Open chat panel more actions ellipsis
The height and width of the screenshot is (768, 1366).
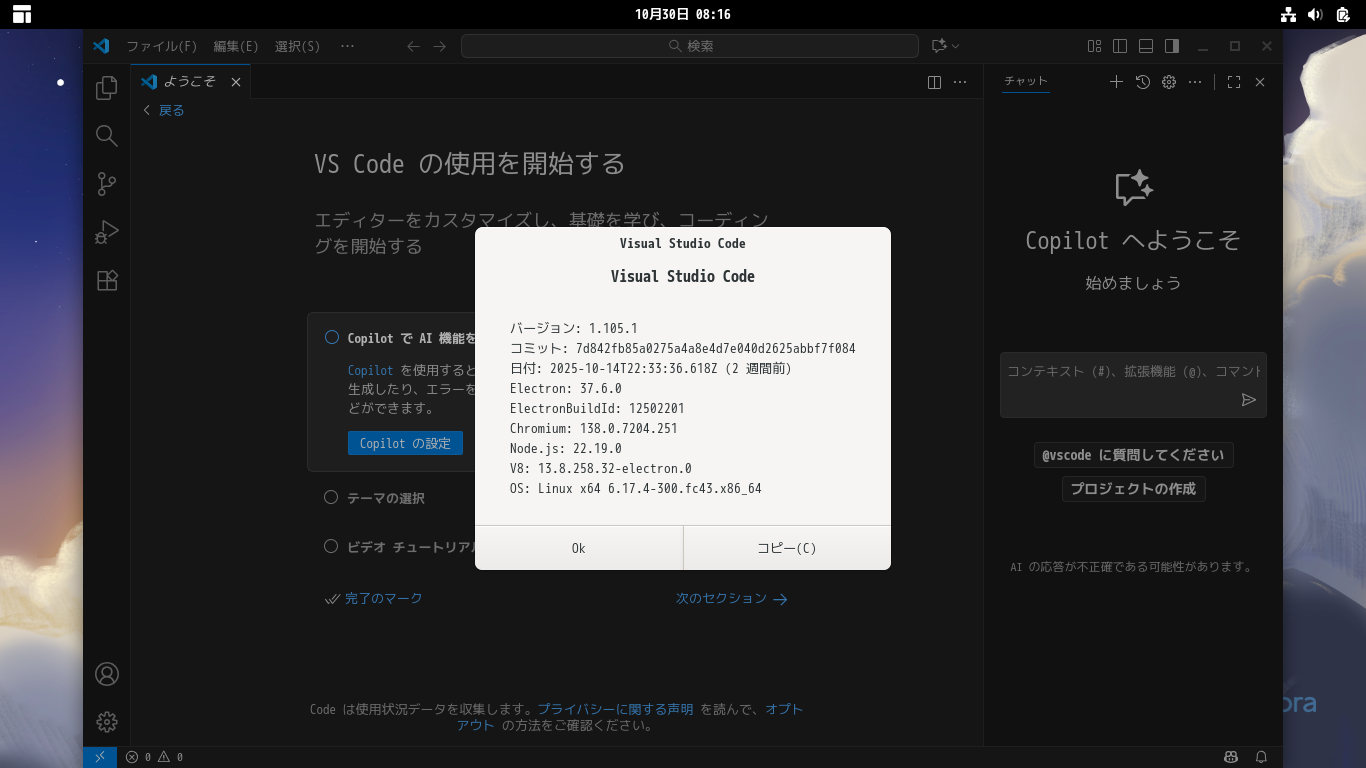coord(1195,82)
